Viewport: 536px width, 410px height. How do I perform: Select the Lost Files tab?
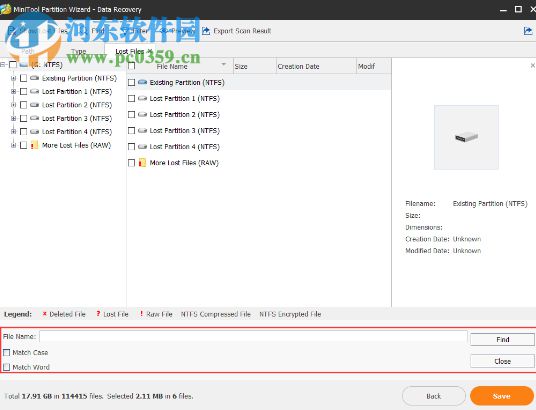pos(129,52)
